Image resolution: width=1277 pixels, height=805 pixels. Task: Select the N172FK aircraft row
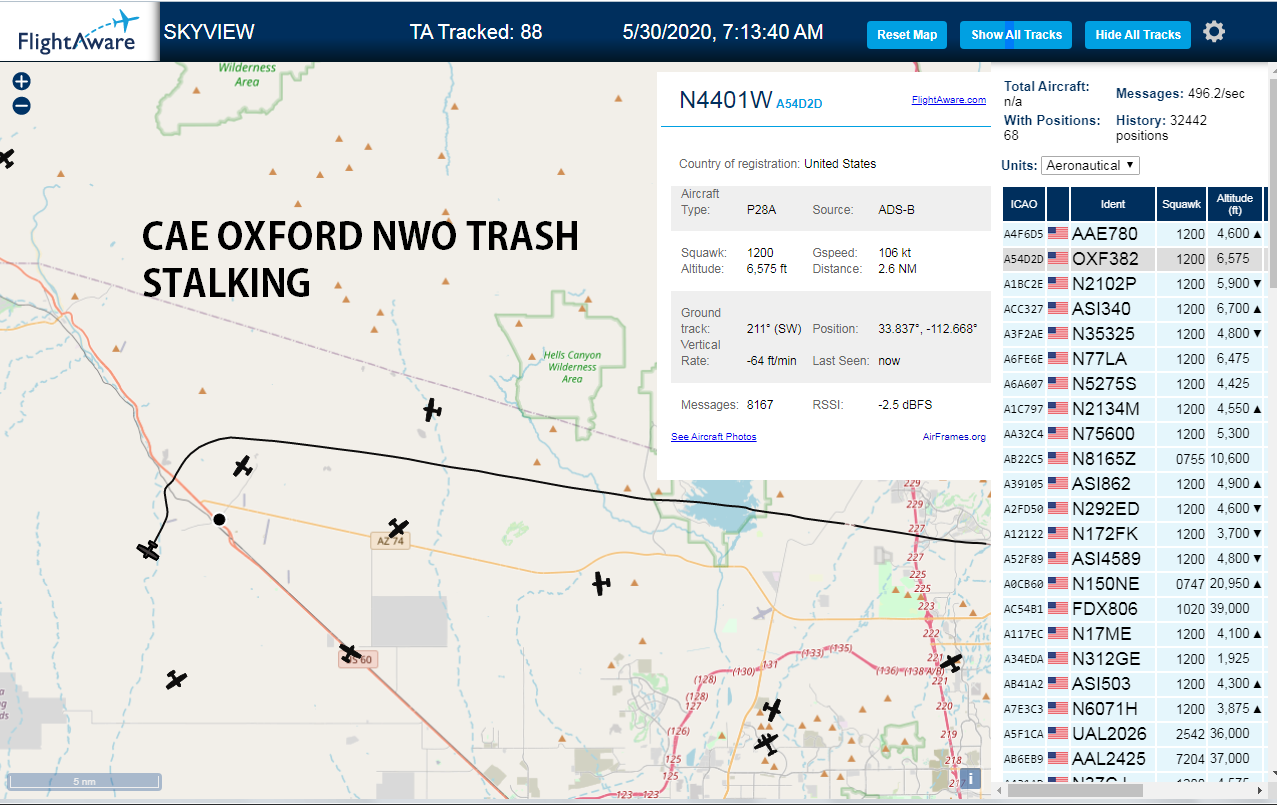(1133, 534)
